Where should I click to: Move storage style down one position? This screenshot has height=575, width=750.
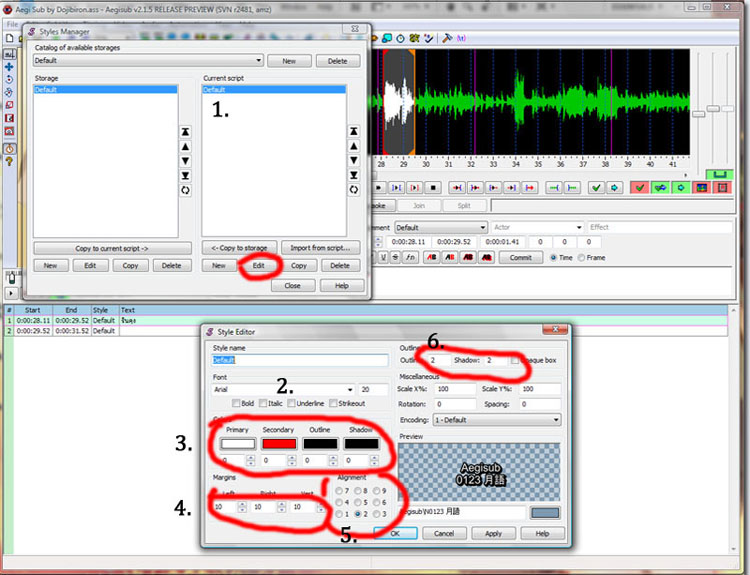[185, 161]
